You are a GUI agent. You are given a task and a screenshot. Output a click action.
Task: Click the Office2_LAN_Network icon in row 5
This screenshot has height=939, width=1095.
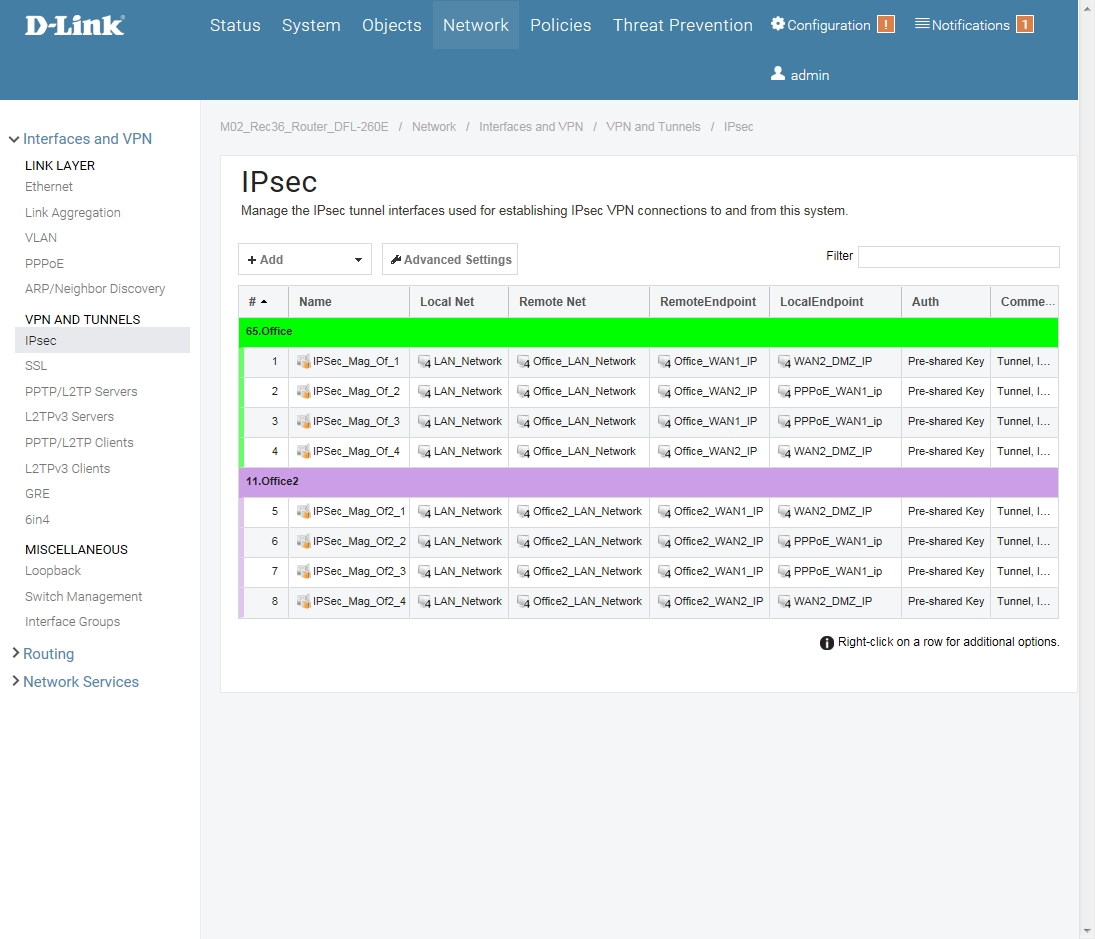click(x=523, y=512)
